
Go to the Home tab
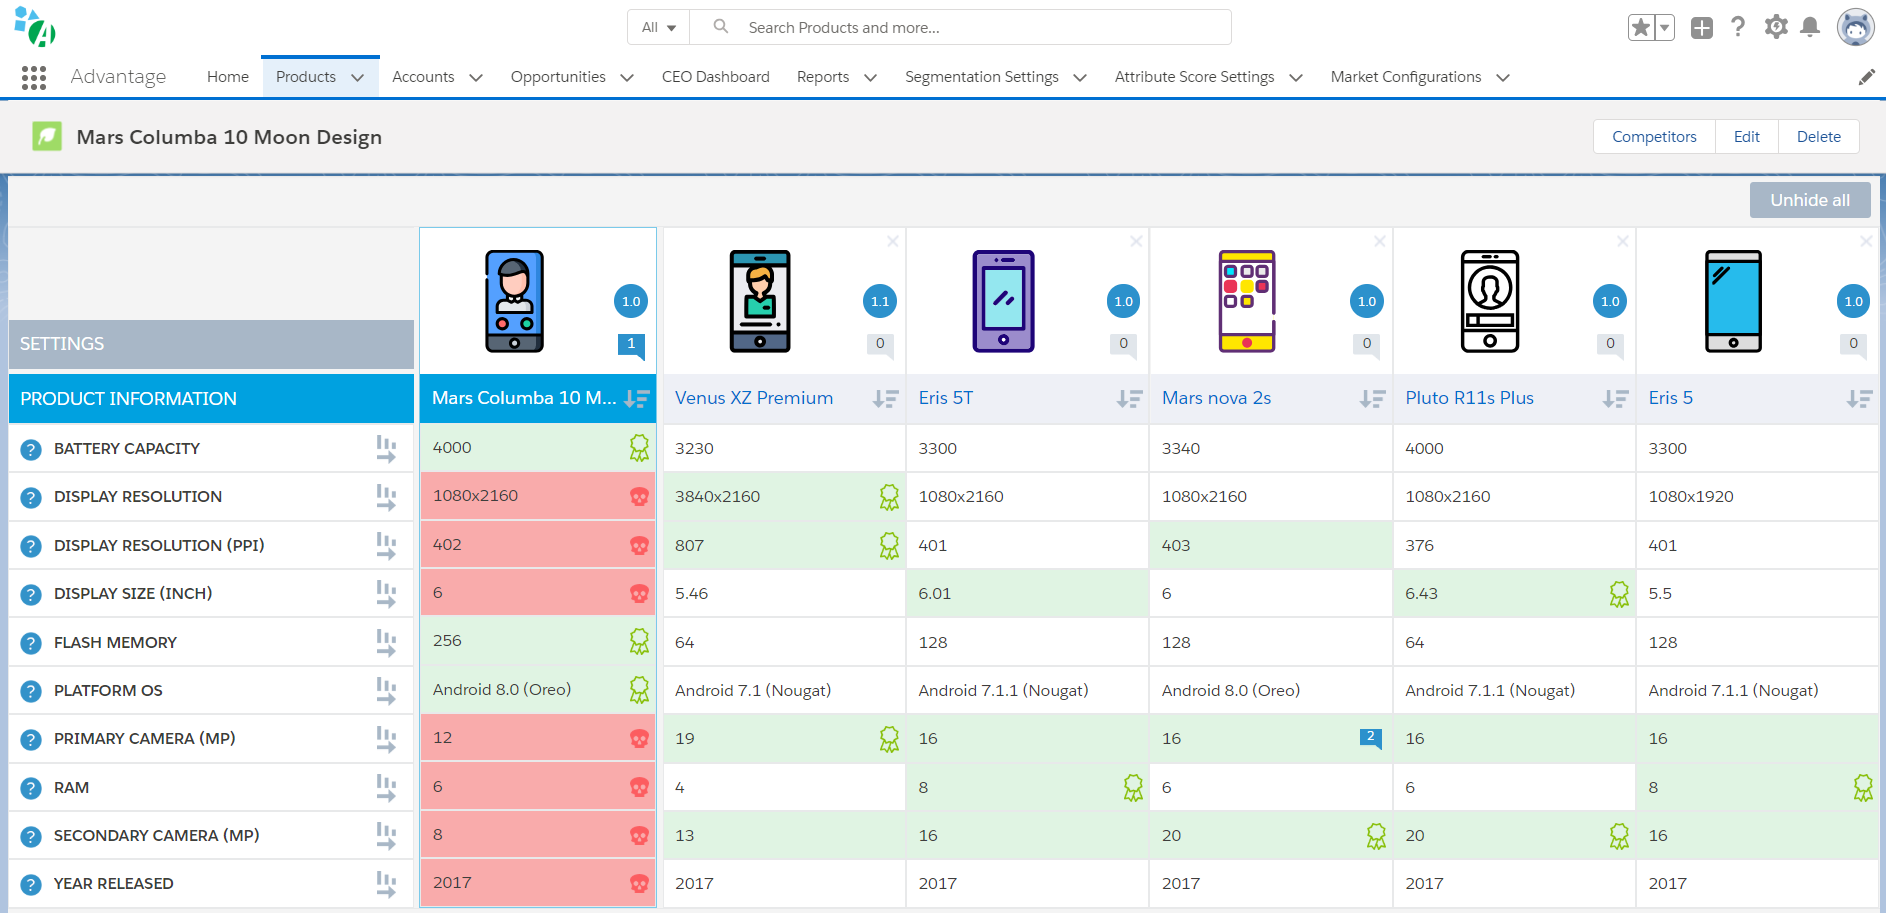(x=228, y=77)
